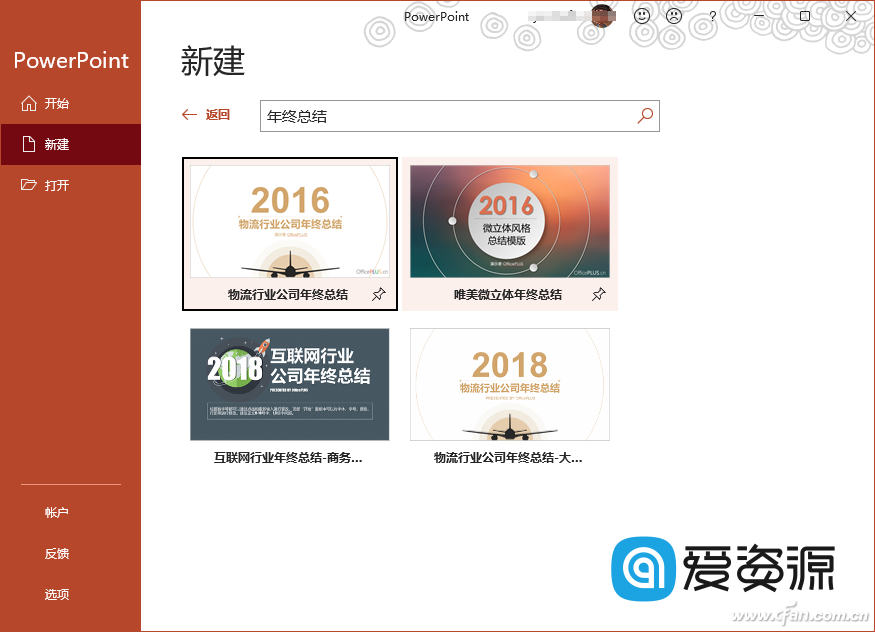This screenshot has width=875, height=632.
Task: Open the 2018 物流行业公司年终总结 template
Action: coord(510,384)
